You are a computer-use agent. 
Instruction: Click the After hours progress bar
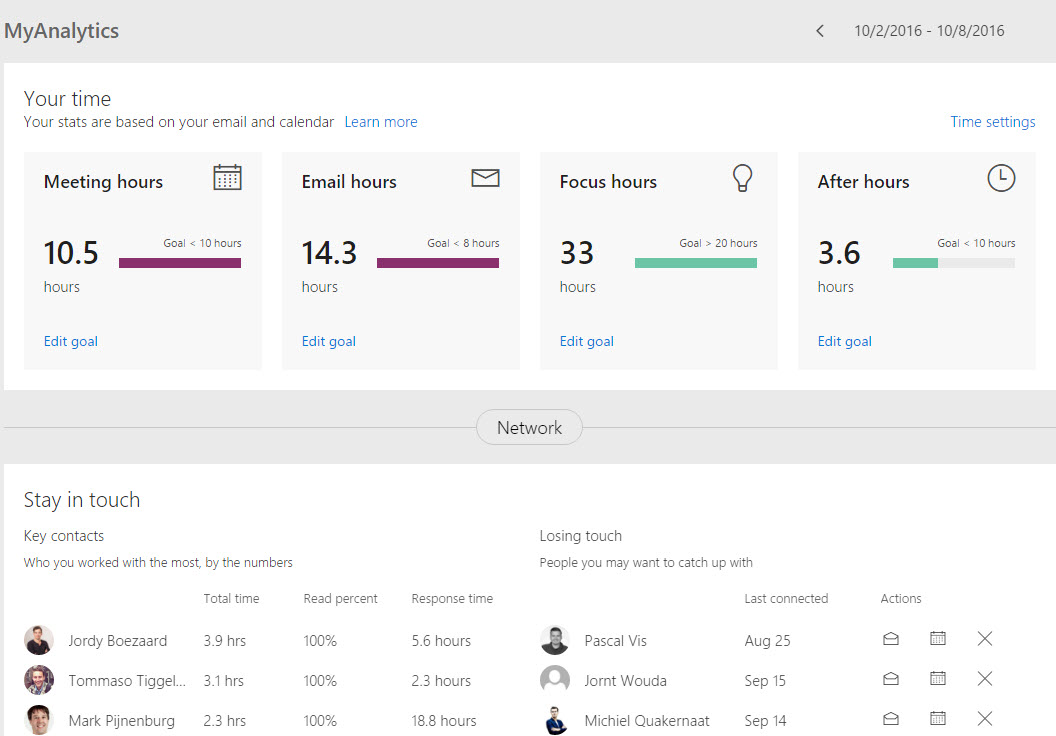(953, 263)
